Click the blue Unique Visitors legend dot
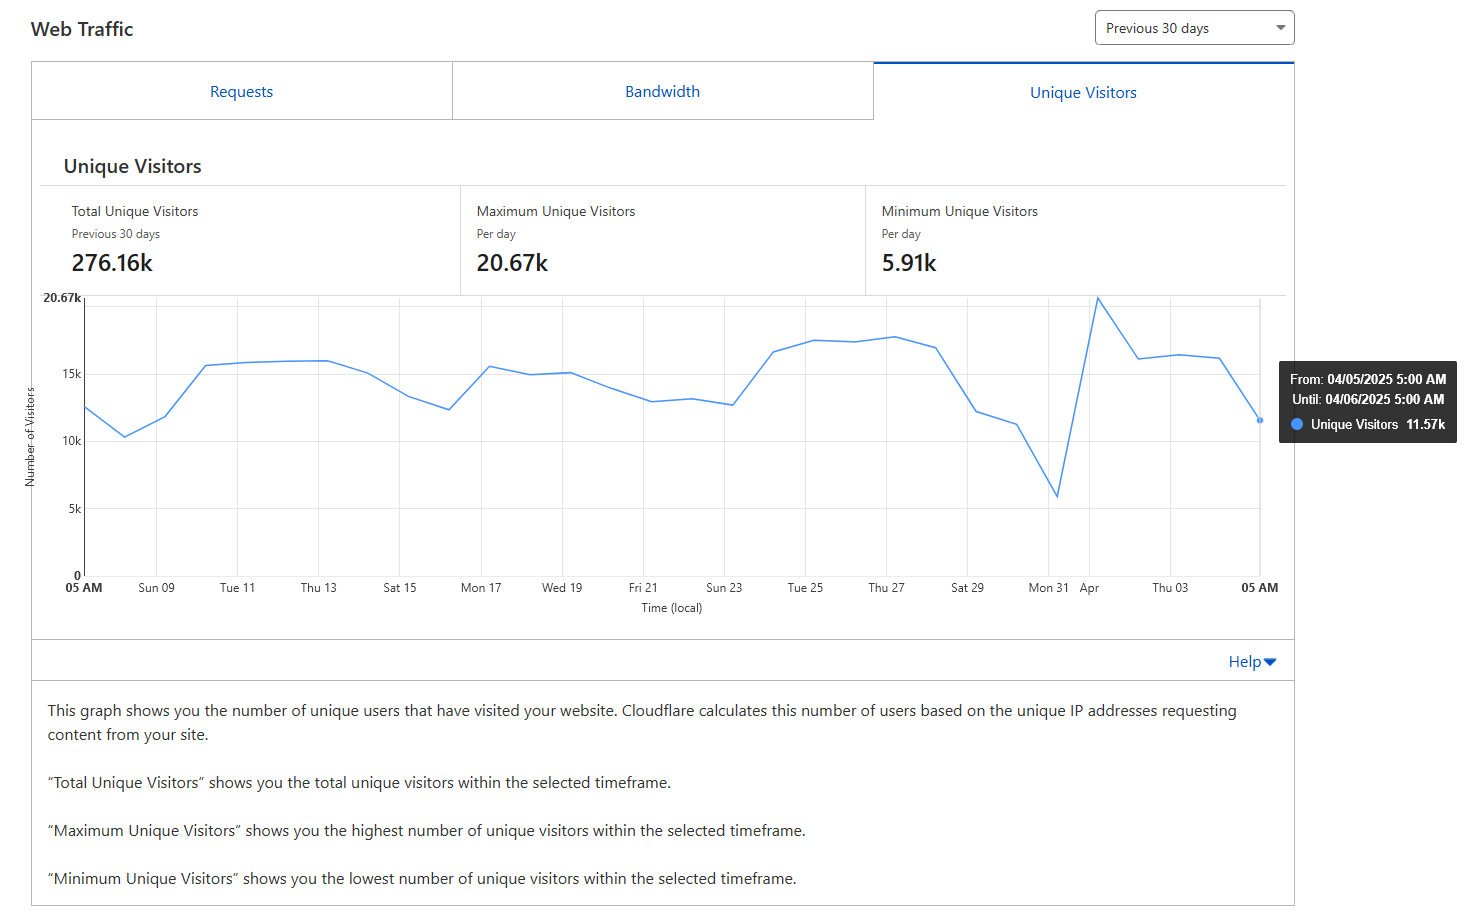The width and height of the screenshot is (1466, 912). point(1297,425)
